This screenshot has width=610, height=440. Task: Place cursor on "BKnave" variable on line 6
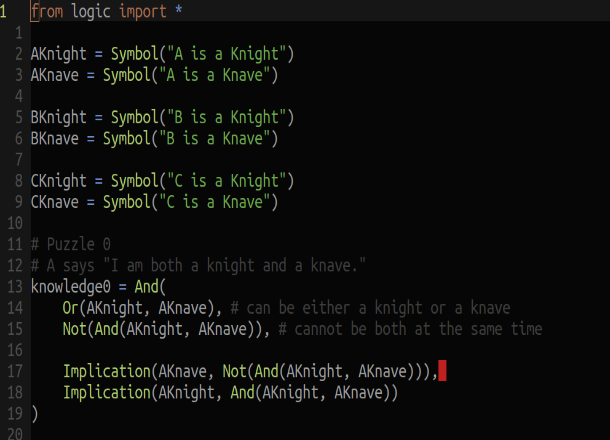(x=58, y=139)
